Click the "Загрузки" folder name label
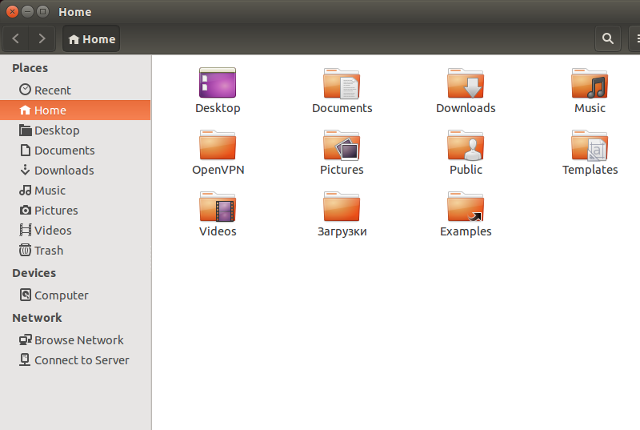The width and height of the screenshot is (640, 430). (342, 231)
